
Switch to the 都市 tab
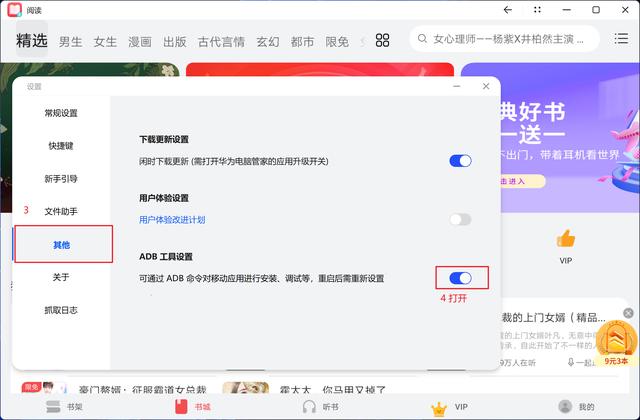(302, 42)
